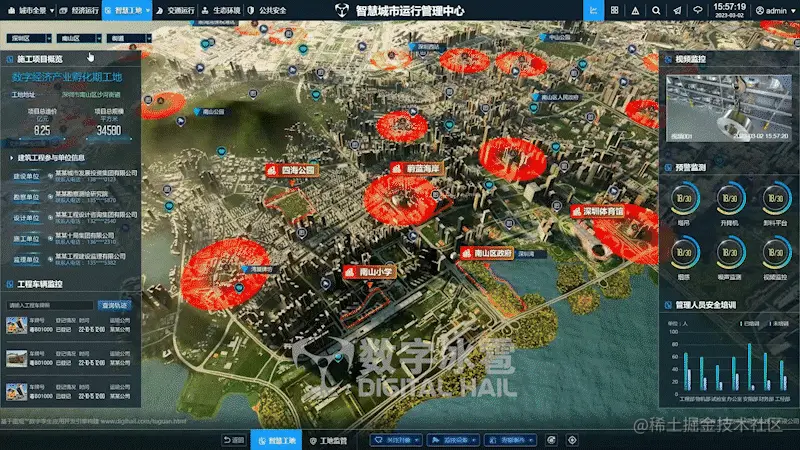Open the 城市全景 menu
800x450 pixels.
(31, 10)
